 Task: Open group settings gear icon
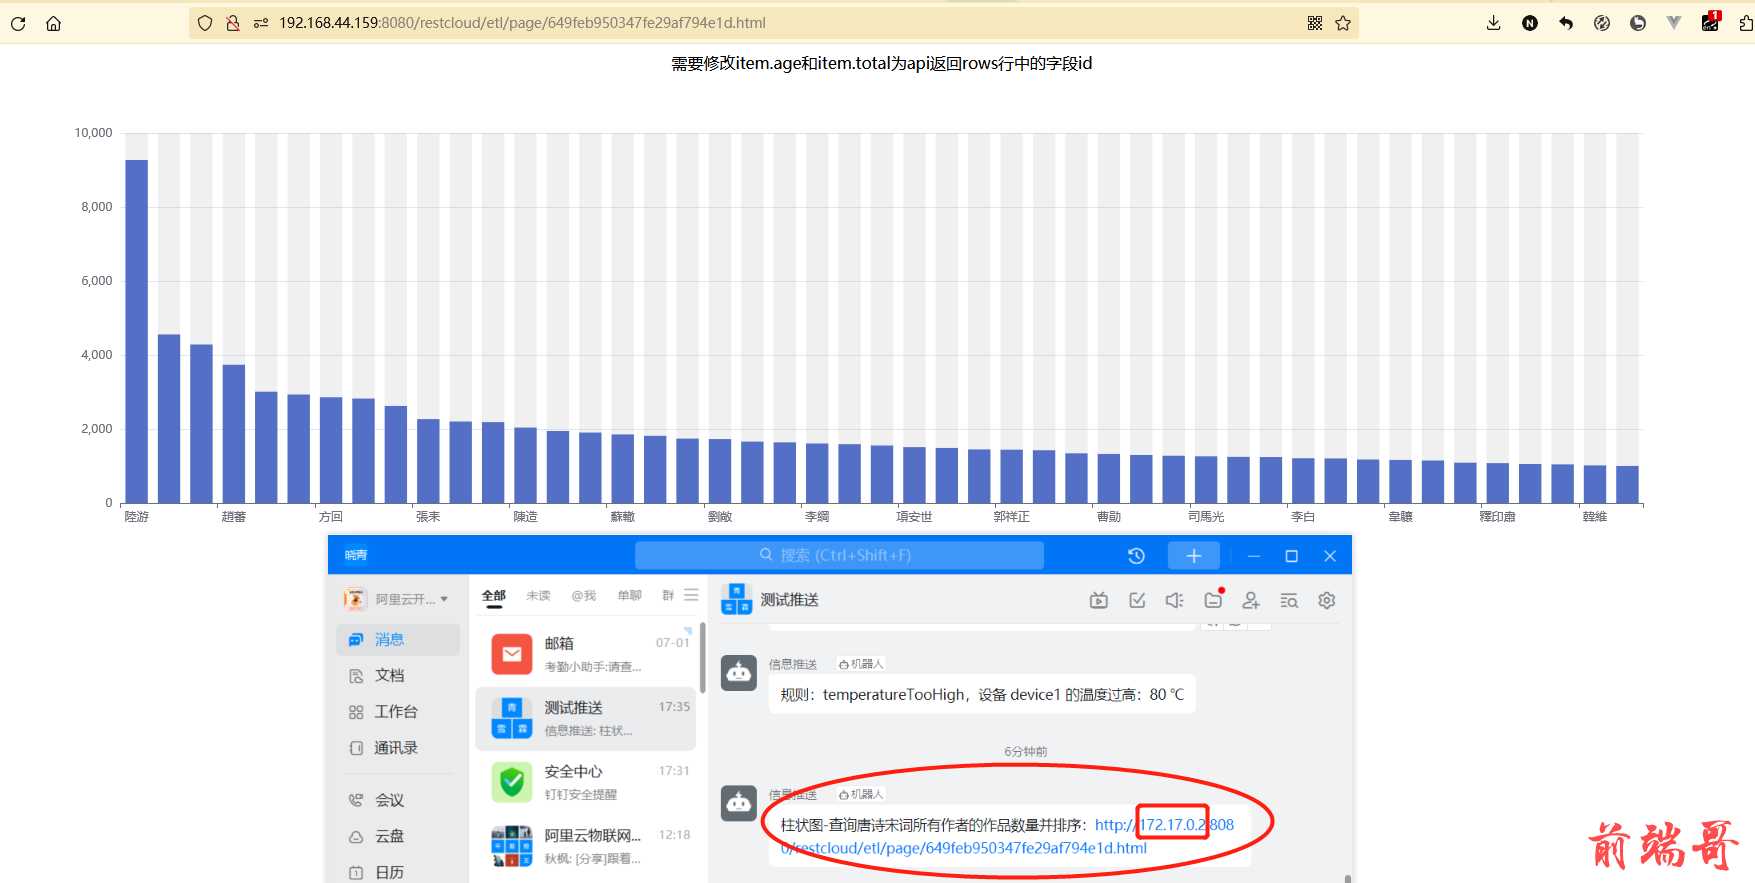1327,600
